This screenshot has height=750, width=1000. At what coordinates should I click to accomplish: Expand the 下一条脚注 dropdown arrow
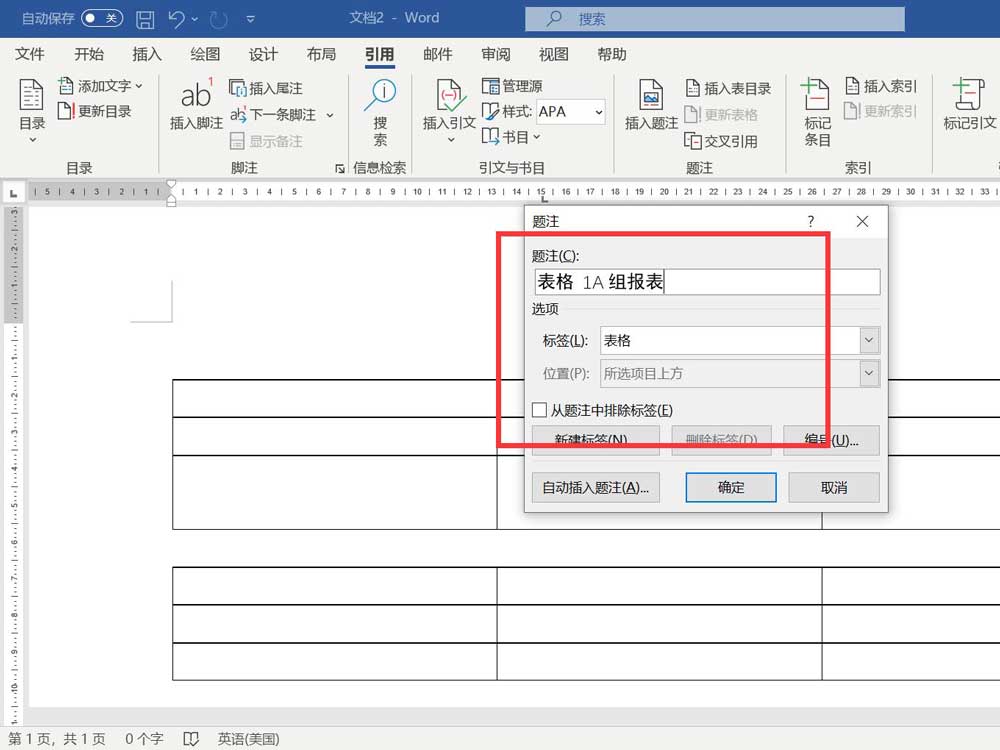(x=330, y=115)
